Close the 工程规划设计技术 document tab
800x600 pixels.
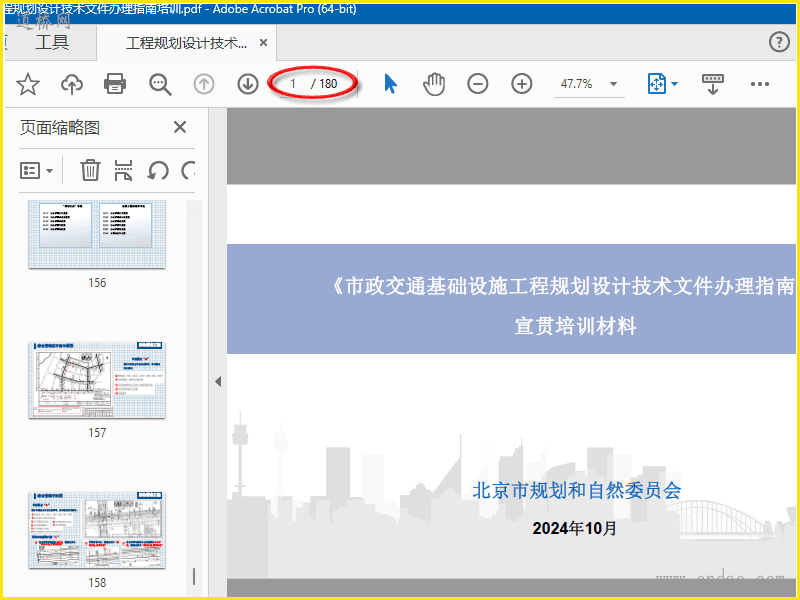263,43
